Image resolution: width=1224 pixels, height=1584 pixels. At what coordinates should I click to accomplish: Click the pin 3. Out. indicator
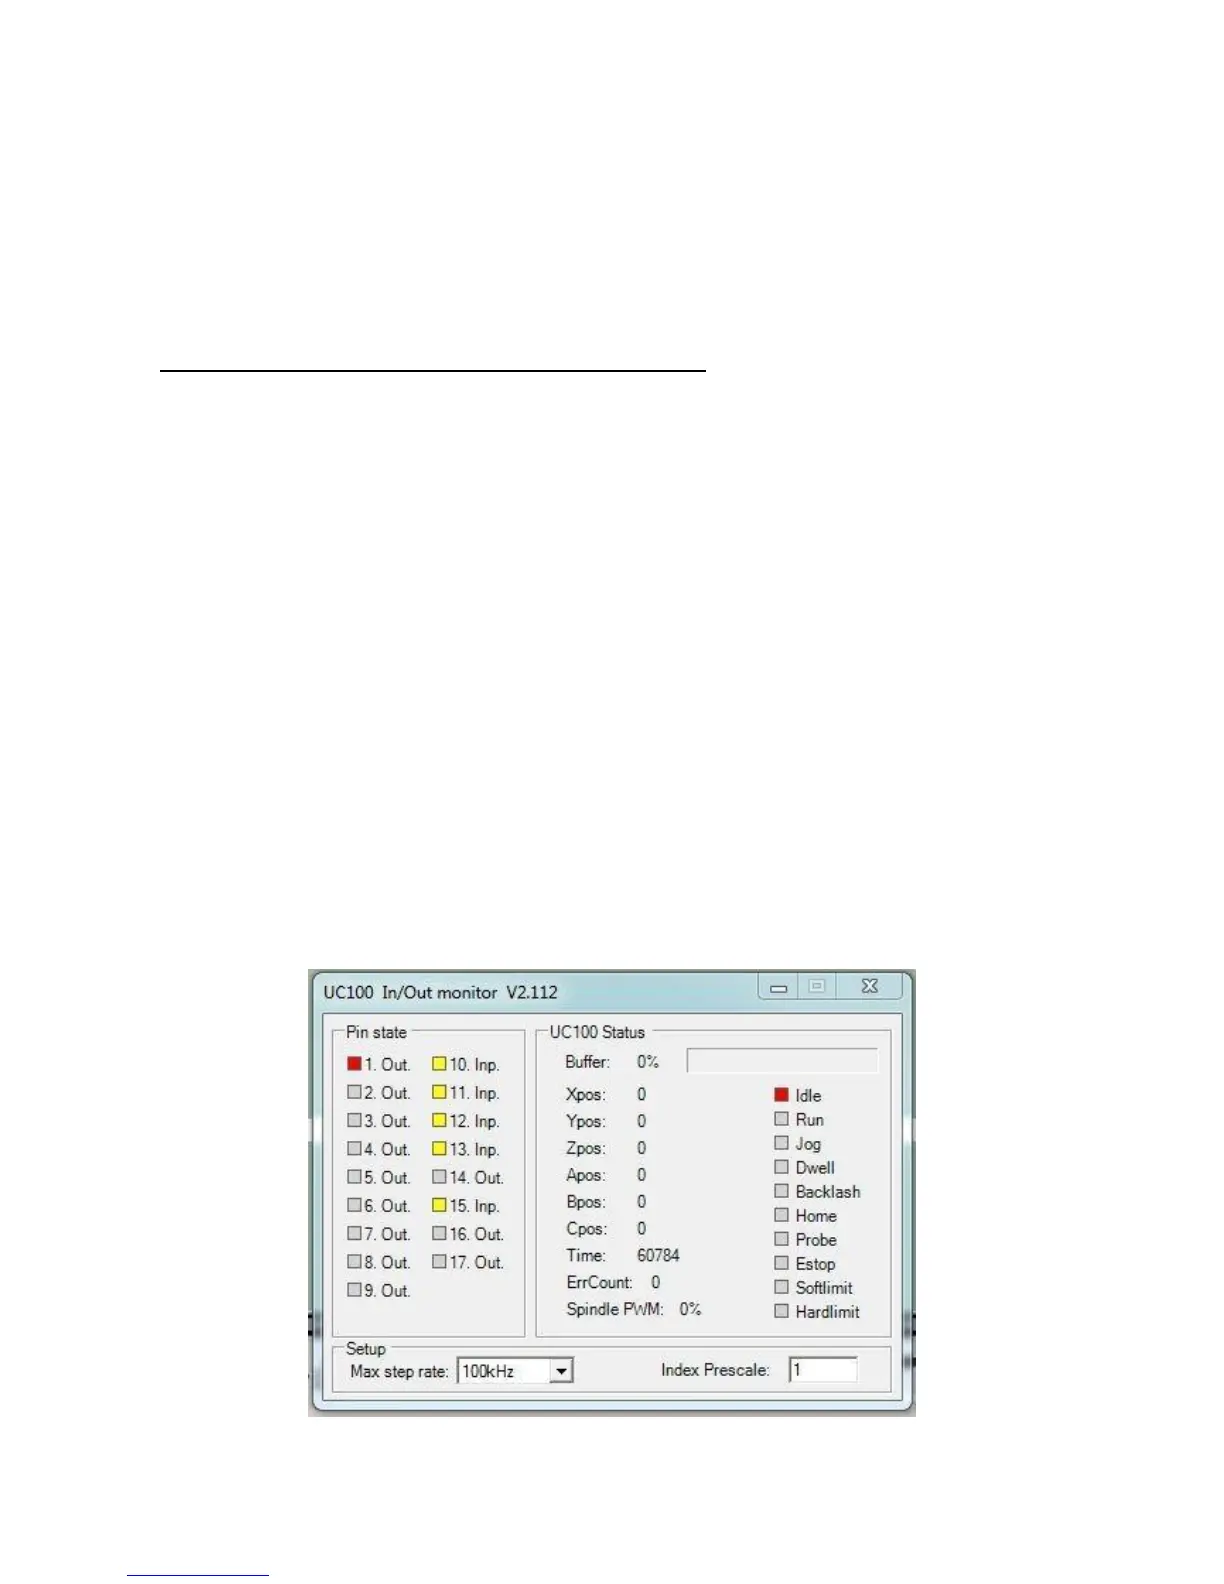pyautogui.click(x=354, y=1120)
